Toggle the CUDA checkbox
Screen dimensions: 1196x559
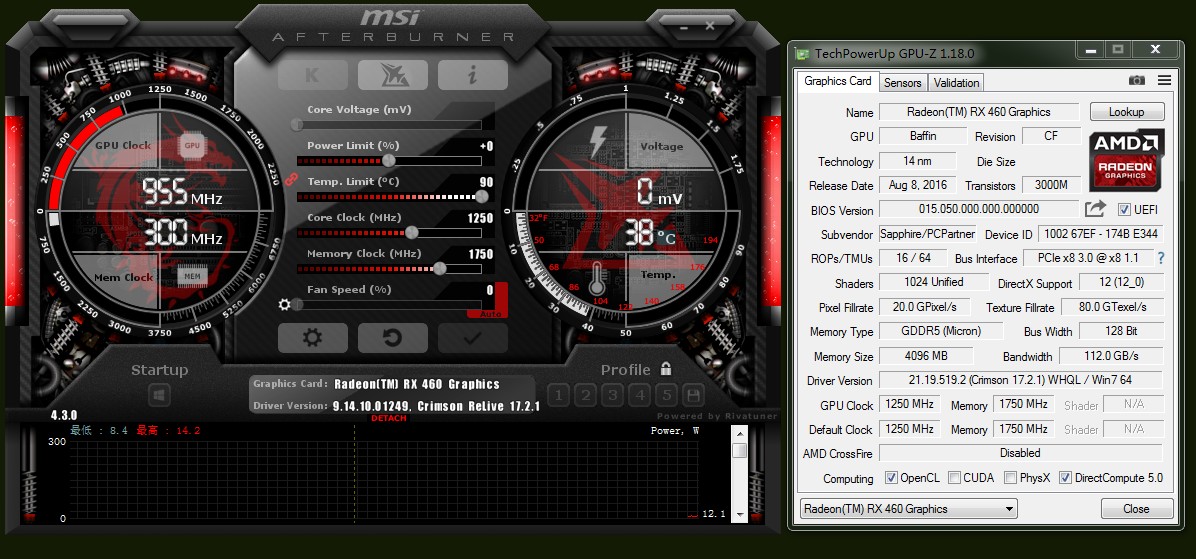click(954, 477)
